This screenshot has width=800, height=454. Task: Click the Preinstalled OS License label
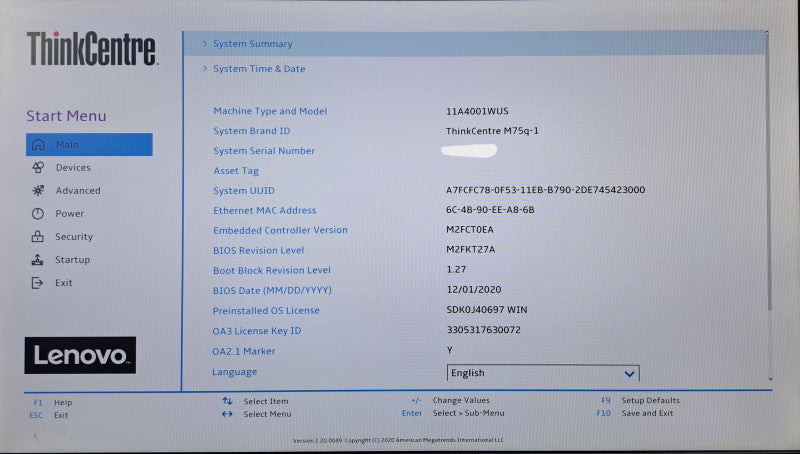point(266,311)
